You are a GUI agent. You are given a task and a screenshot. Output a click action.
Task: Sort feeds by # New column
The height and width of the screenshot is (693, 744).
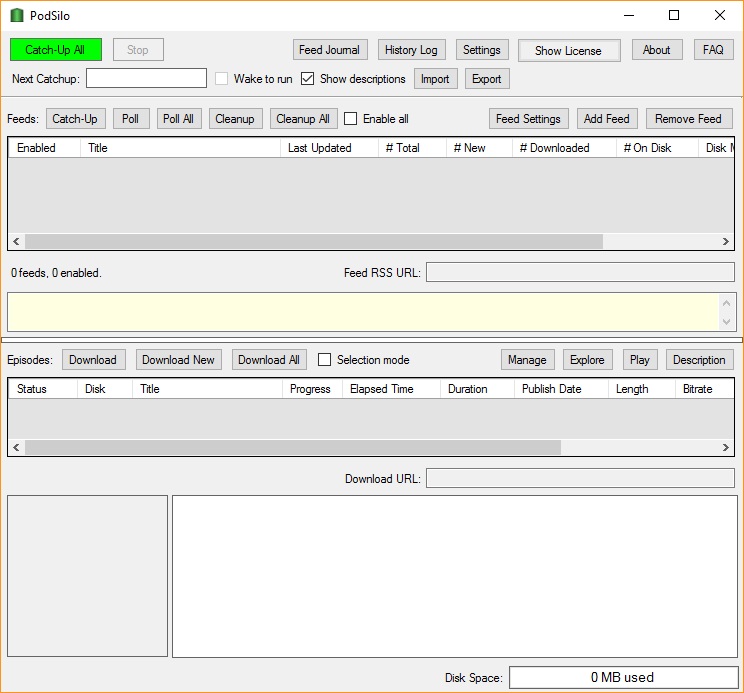pyautogui.click(x=479, y=148)
